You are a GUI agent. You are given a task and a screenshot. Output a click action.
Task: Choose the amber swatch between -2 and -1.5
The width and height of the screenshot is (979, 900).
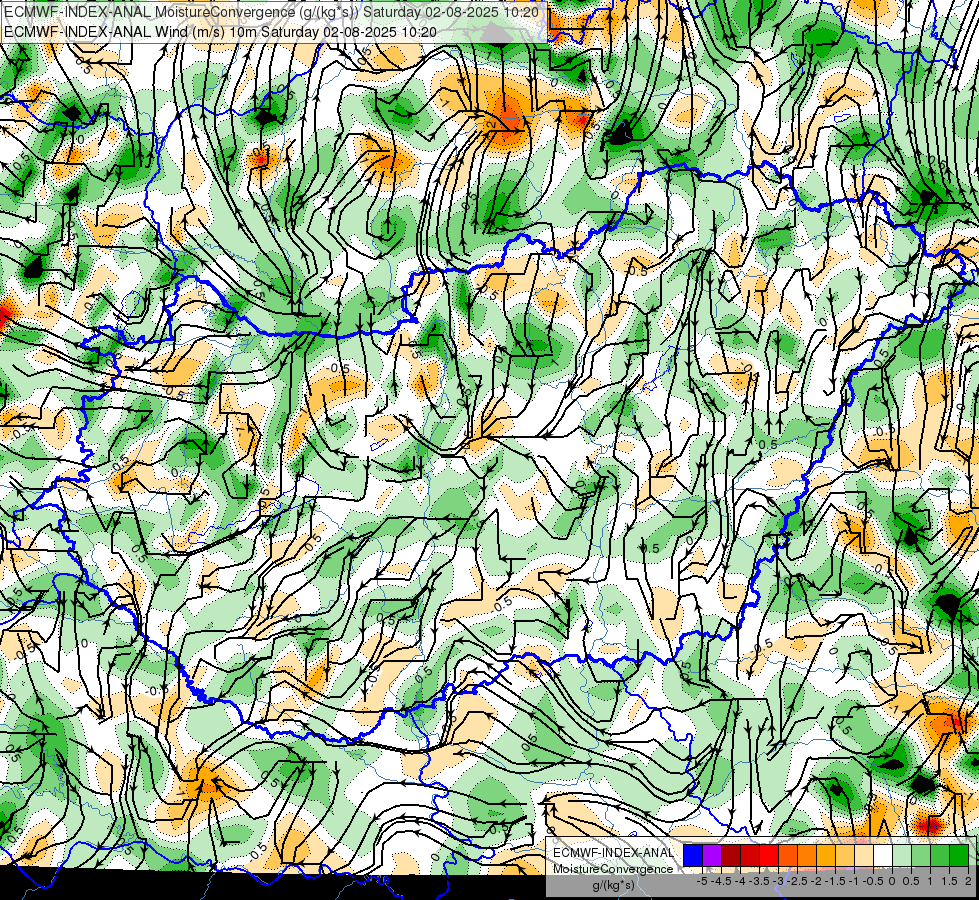pyautogui.click(x=826, y=855)
